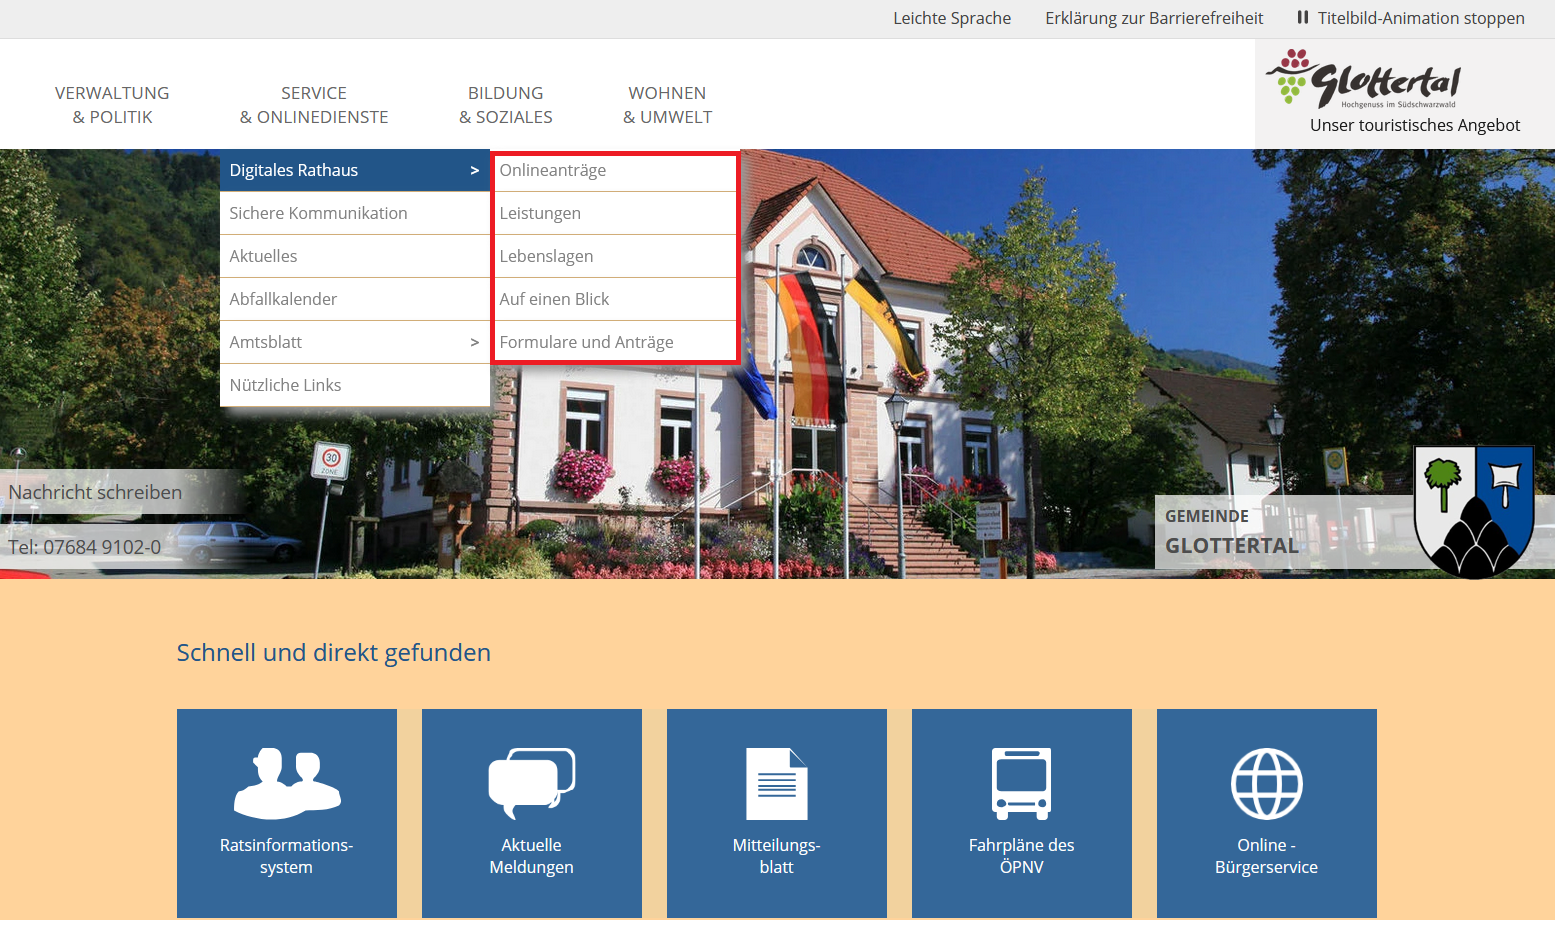Image resolution: width=1558 pixels, height=943 pixels.
Task: Open the Abfallkalender menu entry
Action: 283,300
